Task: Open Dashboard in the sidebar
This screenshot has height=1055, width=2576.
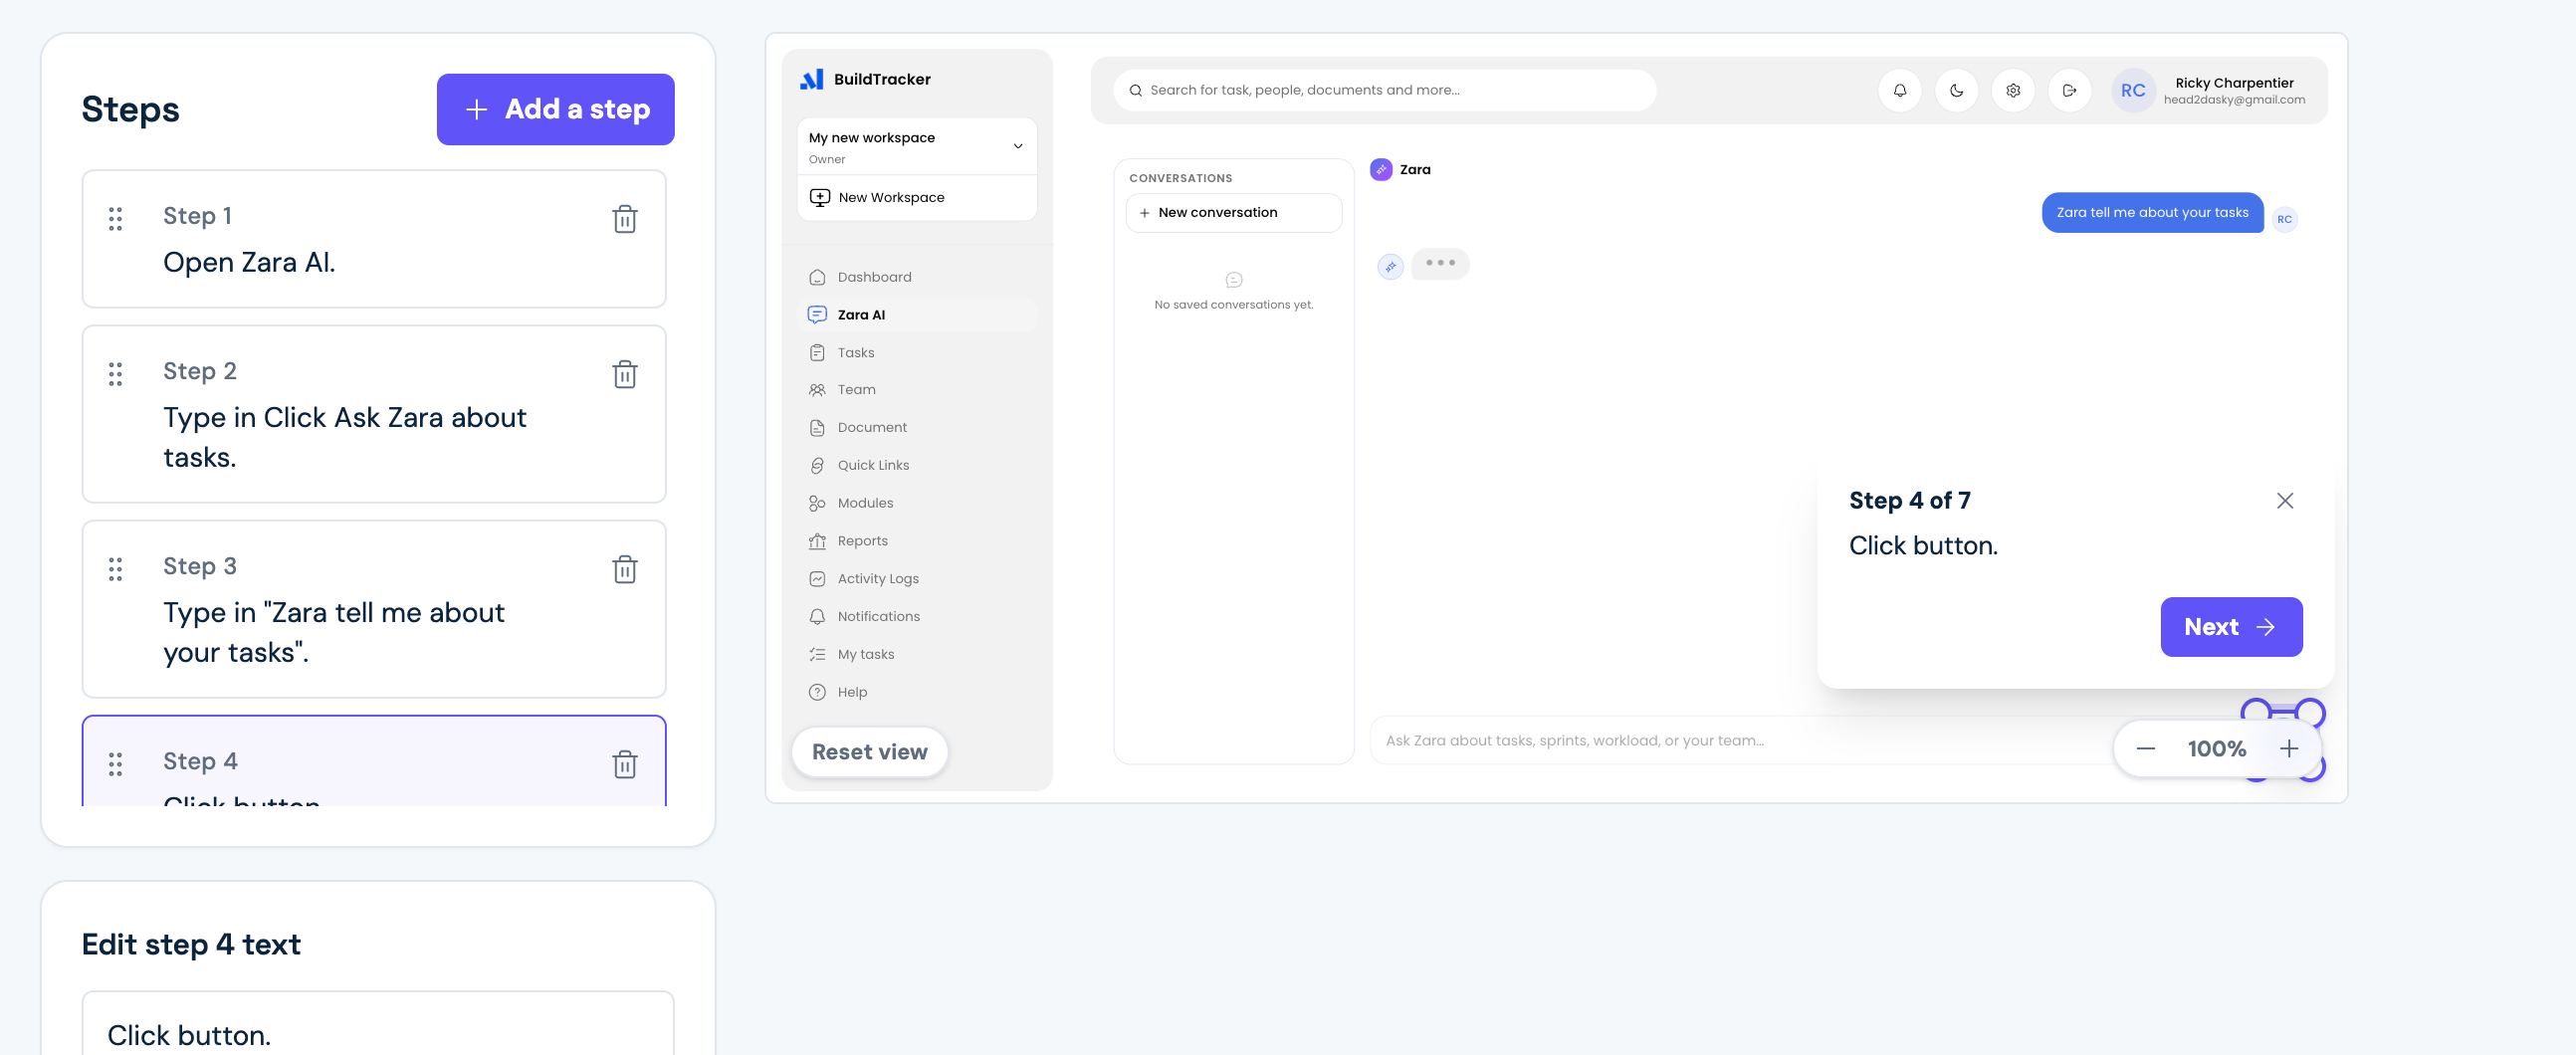Action: click(917, 277)
